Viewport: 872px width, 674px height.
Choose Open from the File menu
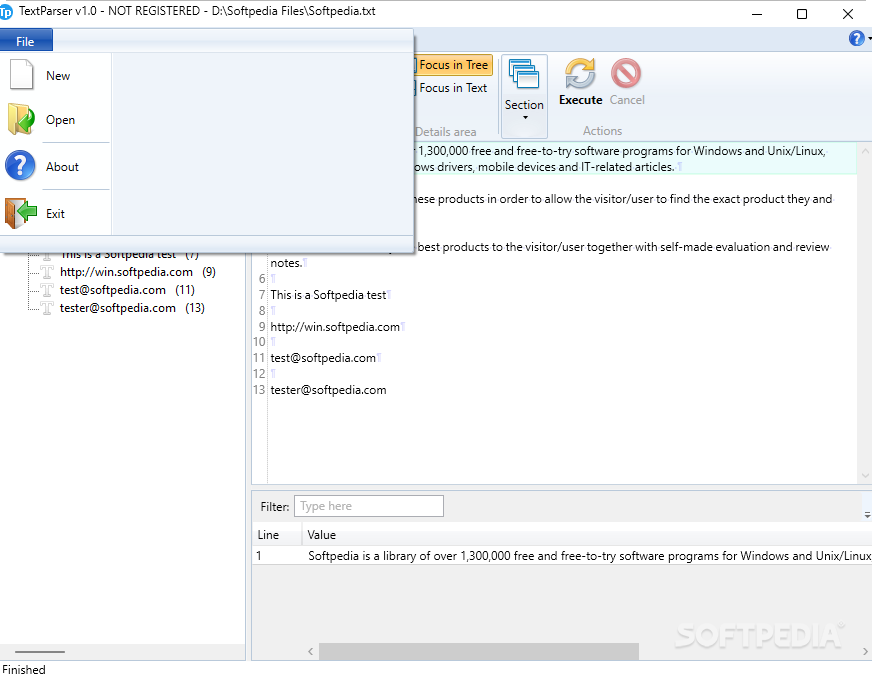[57, 120]
